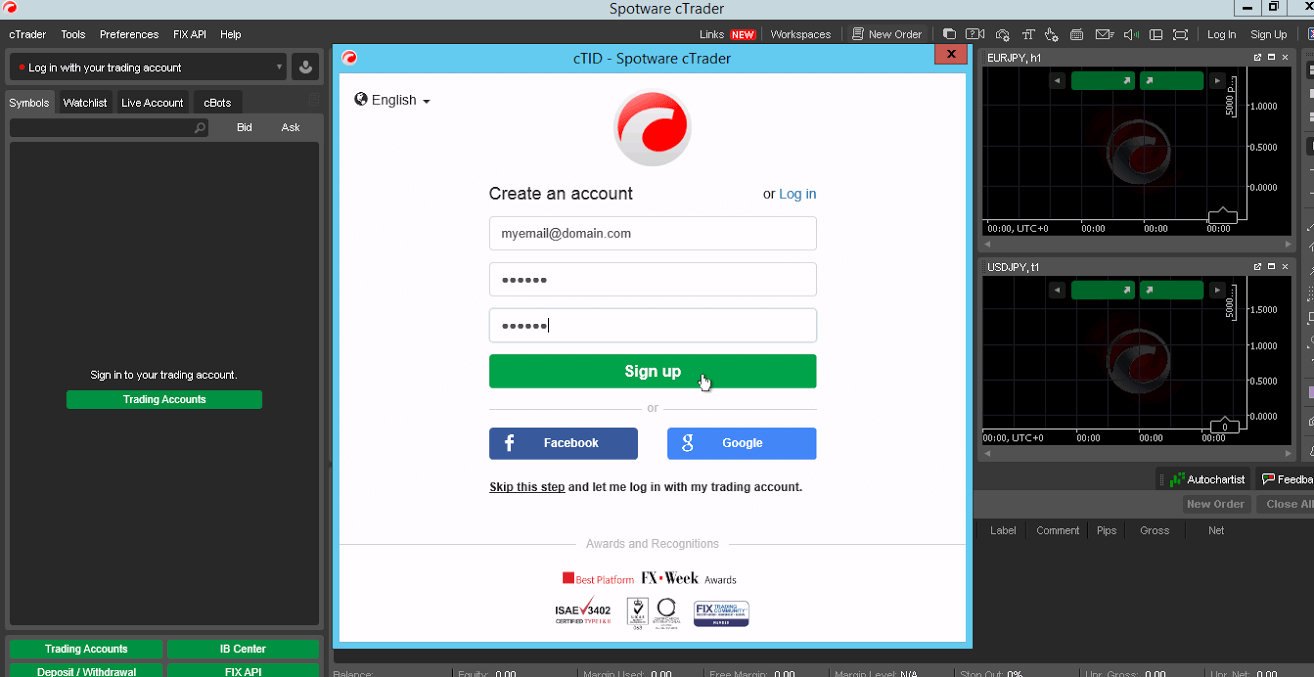Image resolution: width=1314 pixels, height=677 pixels.
Task: Switch to the Symbols tab
Action: click(x=29, y=102)
